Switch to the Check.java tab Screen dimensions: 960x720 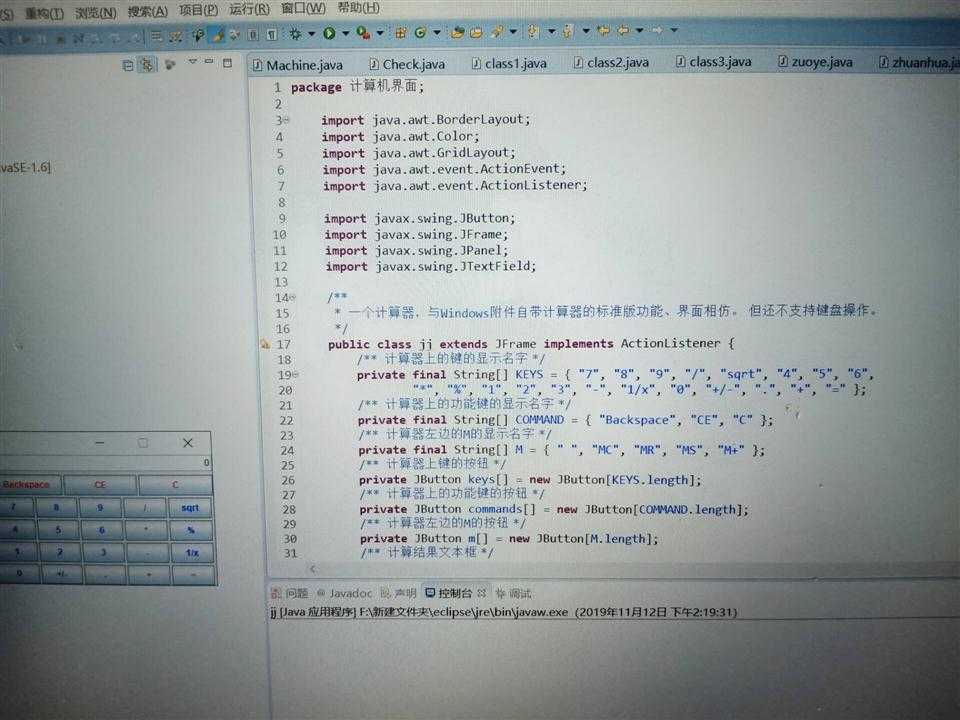pos(408,64)
